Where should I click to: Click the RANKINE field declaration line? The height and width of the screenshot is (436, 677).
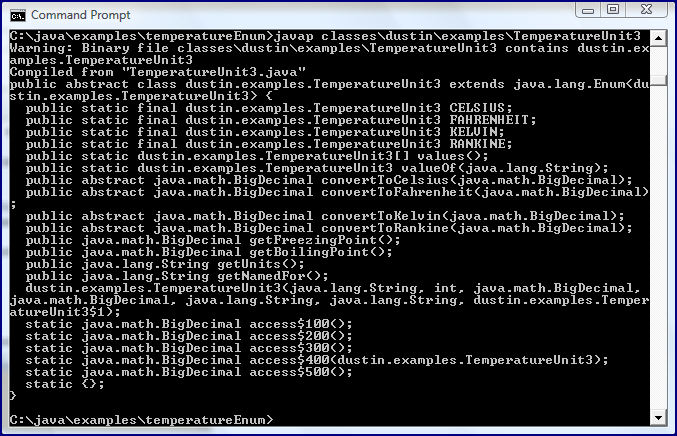pyautogui.click(x=269, y=144)
